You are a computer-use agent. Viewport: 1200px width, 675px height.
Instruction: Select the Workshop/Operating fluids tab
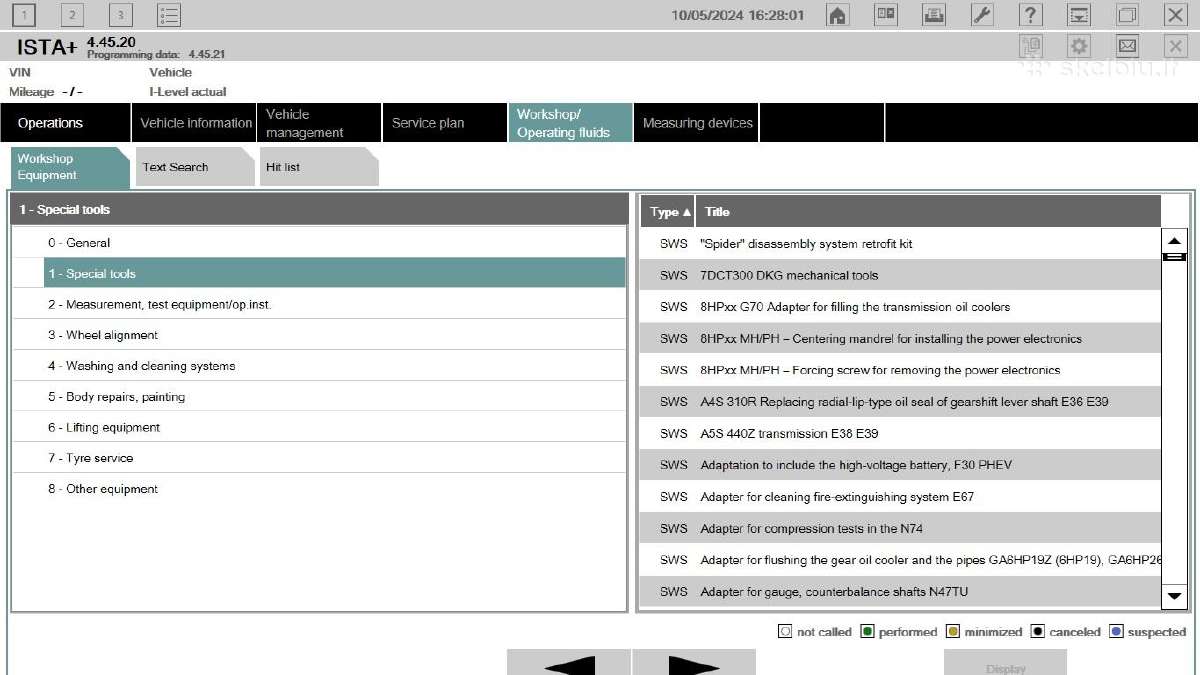tap(570, 123)
